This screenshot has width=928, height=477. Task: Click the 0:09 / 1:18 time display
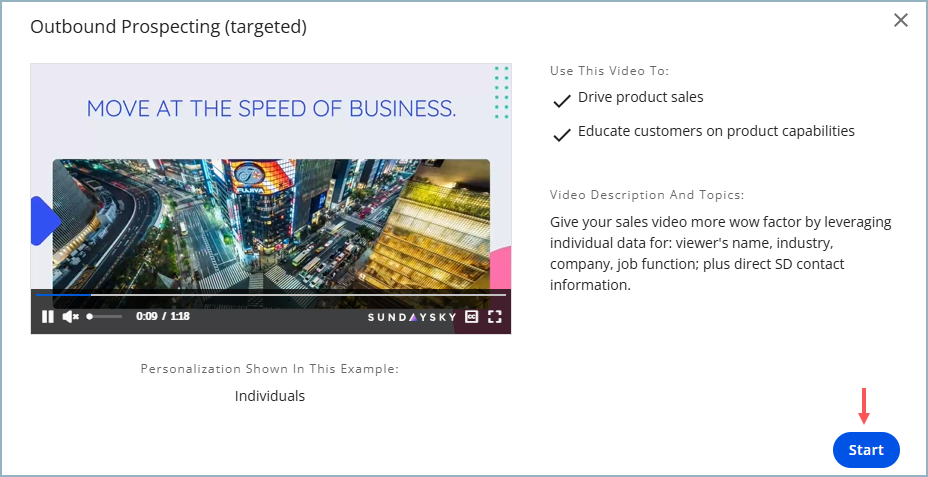163,317
